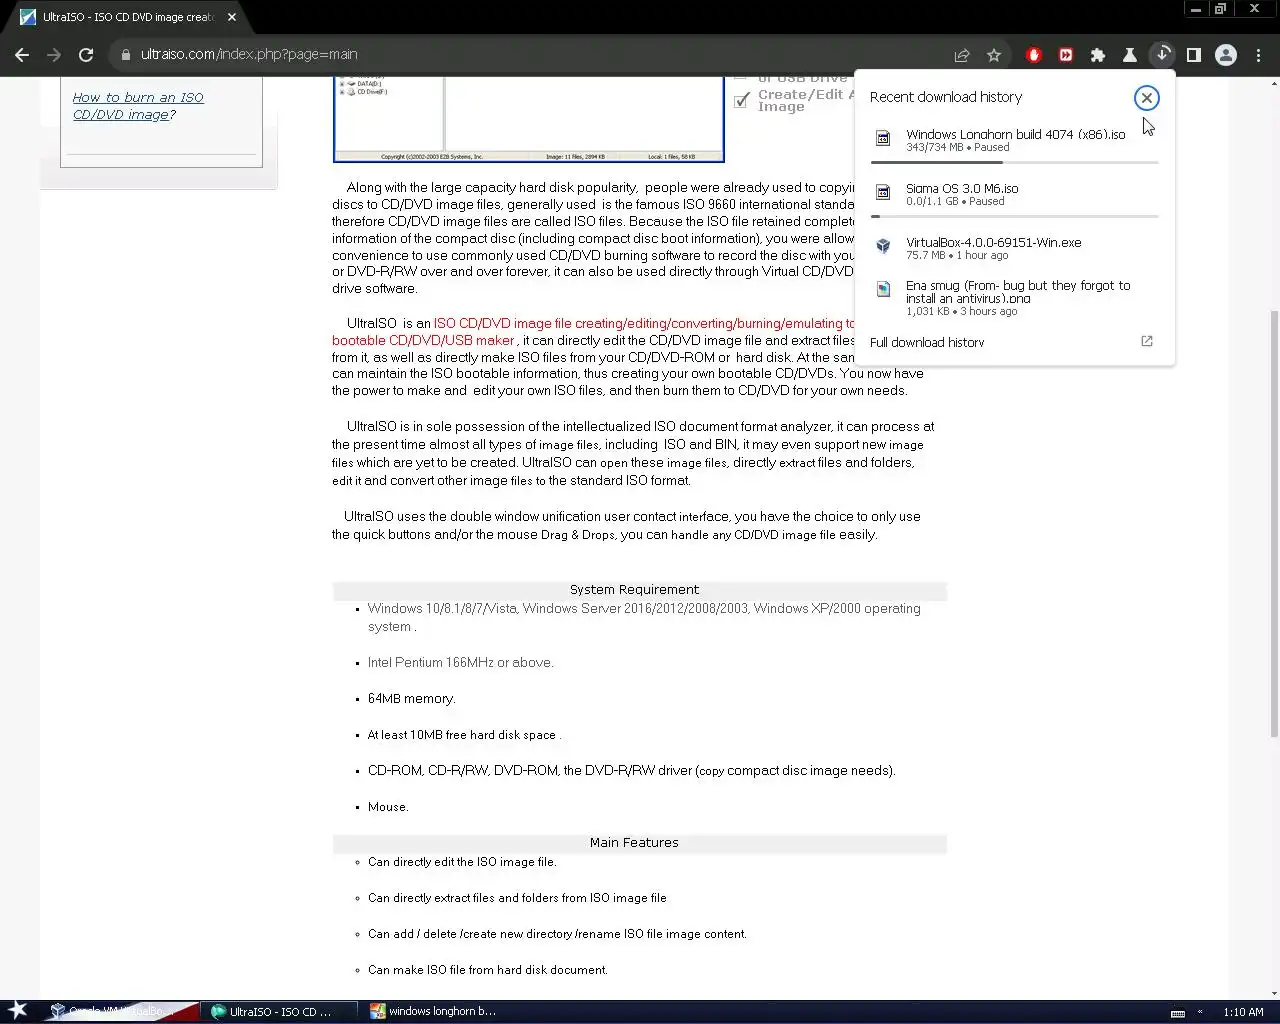Image resolution: width=1280 pixels, height=1024 pixels.
Task: Bookmark this page with the star icon
Action: coord(994,55)
